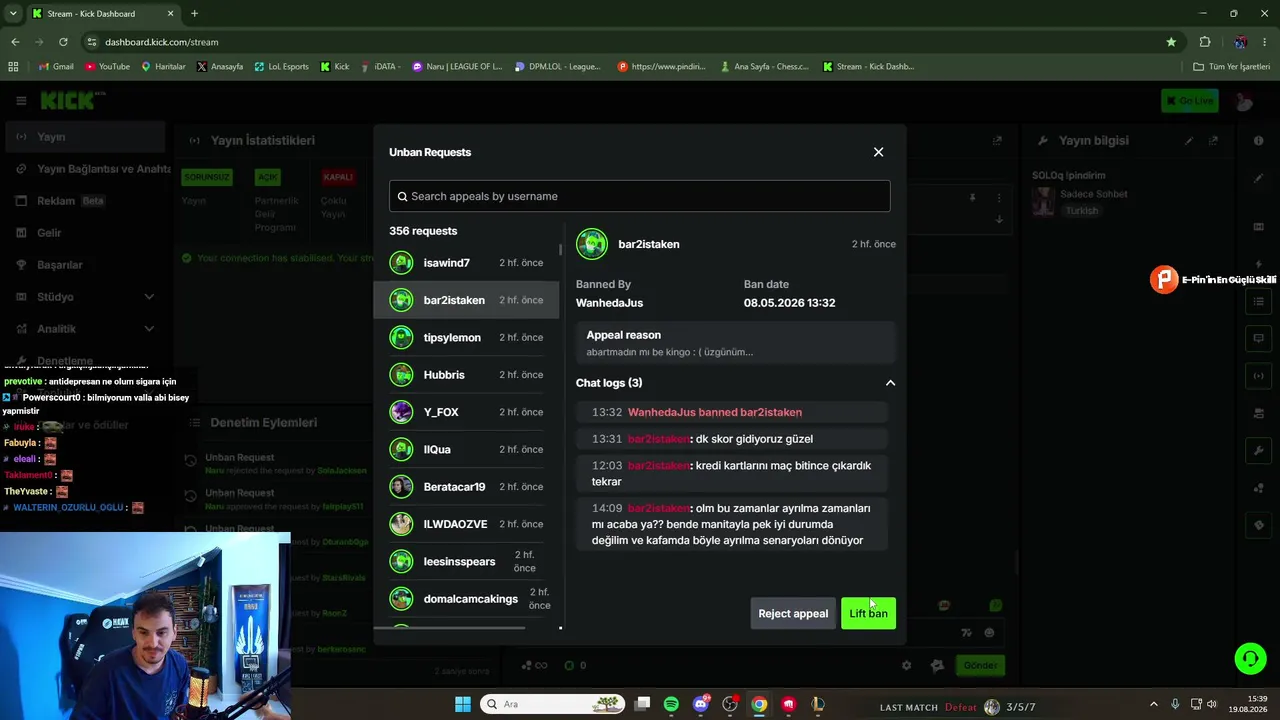This screenshot has width=1280, height=720.
Task: Collapse the Chat logs section
Action: (x=890, y=383)
